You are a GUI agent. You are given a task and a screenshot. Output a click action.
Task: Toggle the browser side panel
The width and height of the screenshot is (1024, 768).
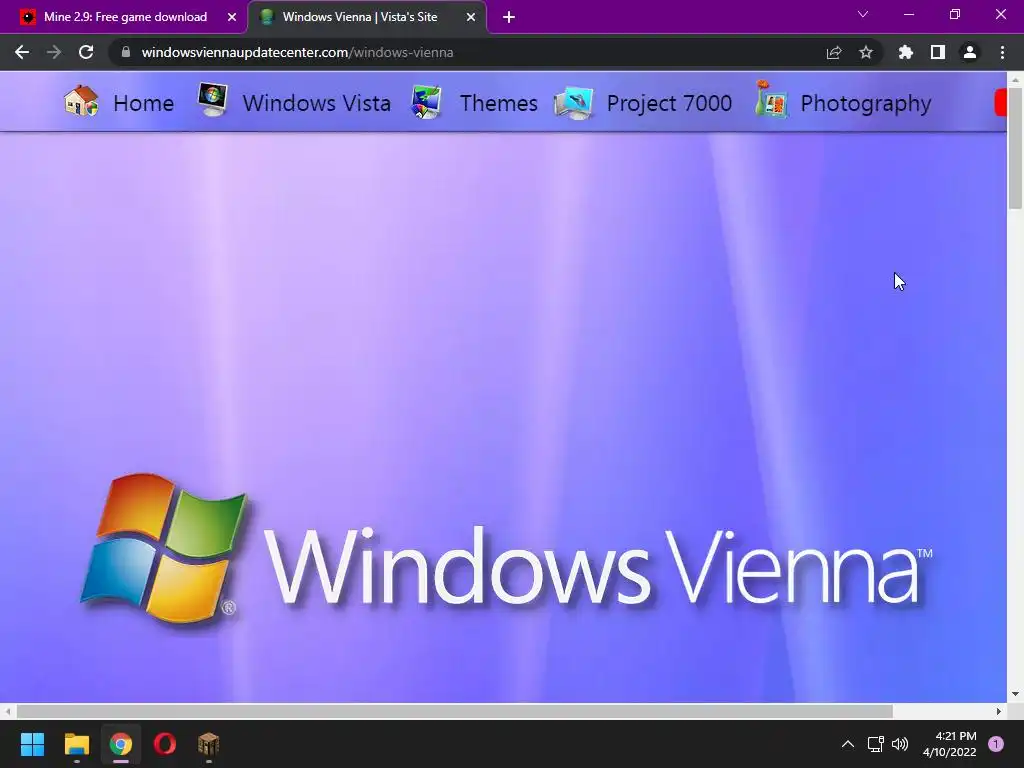[x=938, y=52]
